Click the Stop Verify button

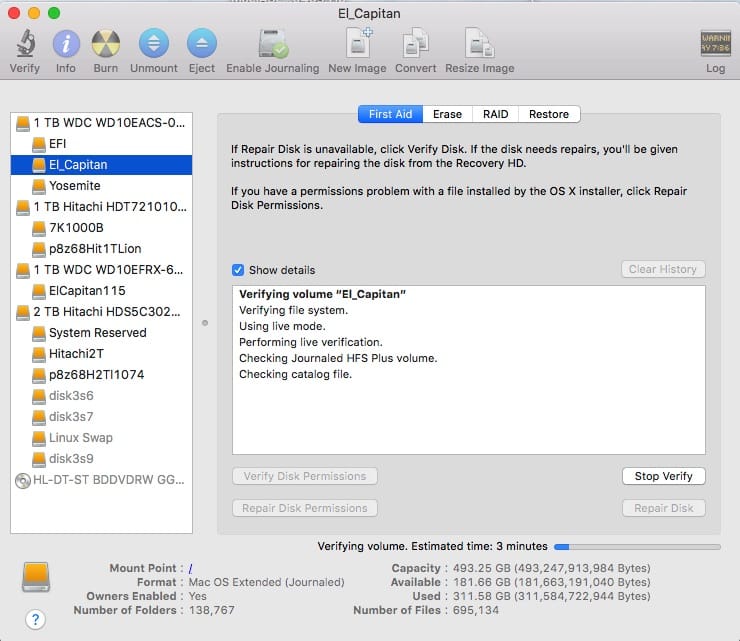point(663,476)
